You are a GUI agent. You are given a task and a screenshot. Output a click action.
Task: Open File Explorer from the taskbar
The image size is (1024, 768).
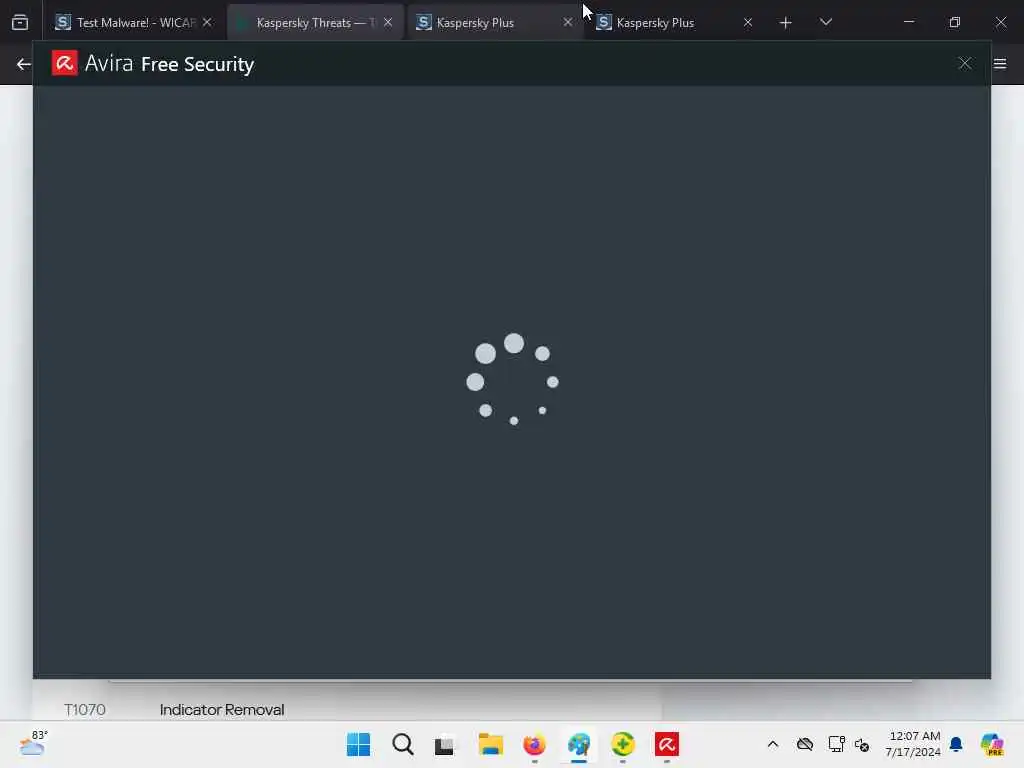(490, 744)
